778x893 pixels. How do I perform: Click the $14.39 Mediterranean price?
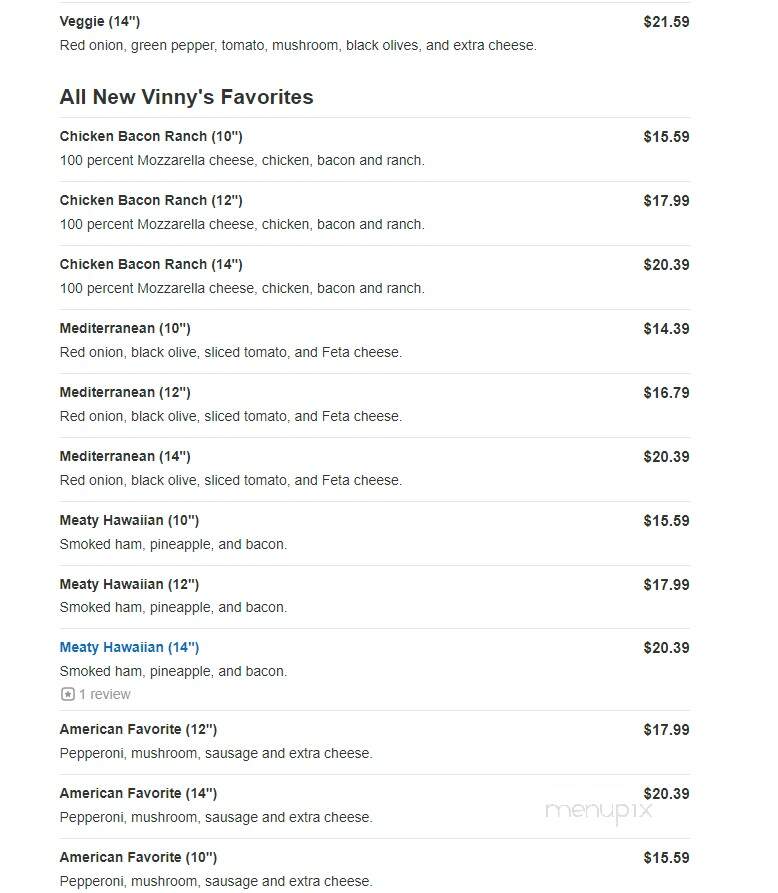(x=666, y=329)
